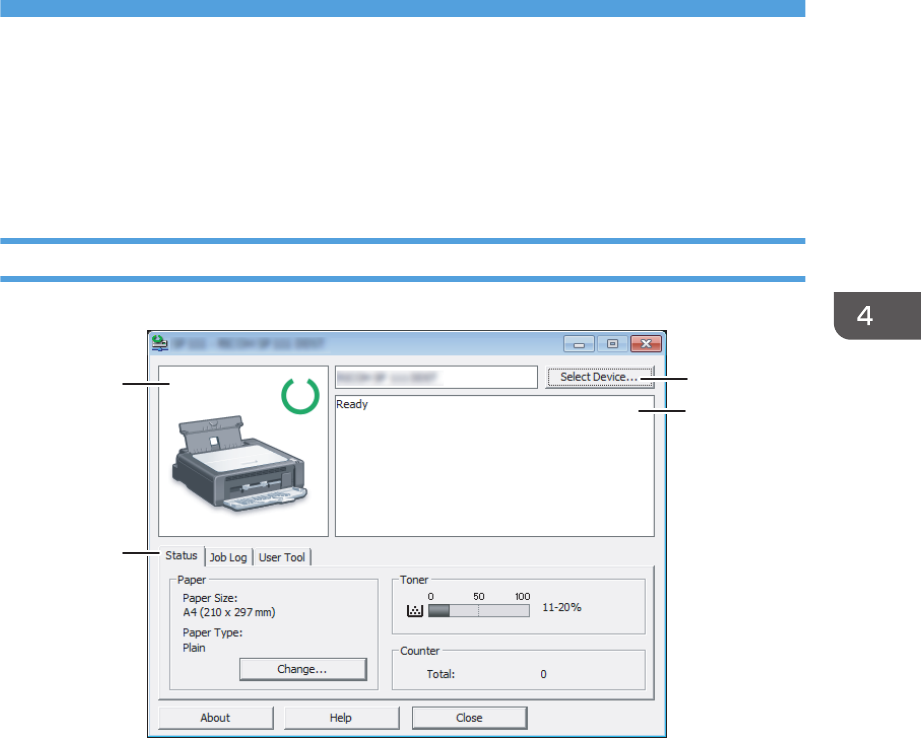Click the toner cartridge icon
921x738 pixels.
coord(415,610)
